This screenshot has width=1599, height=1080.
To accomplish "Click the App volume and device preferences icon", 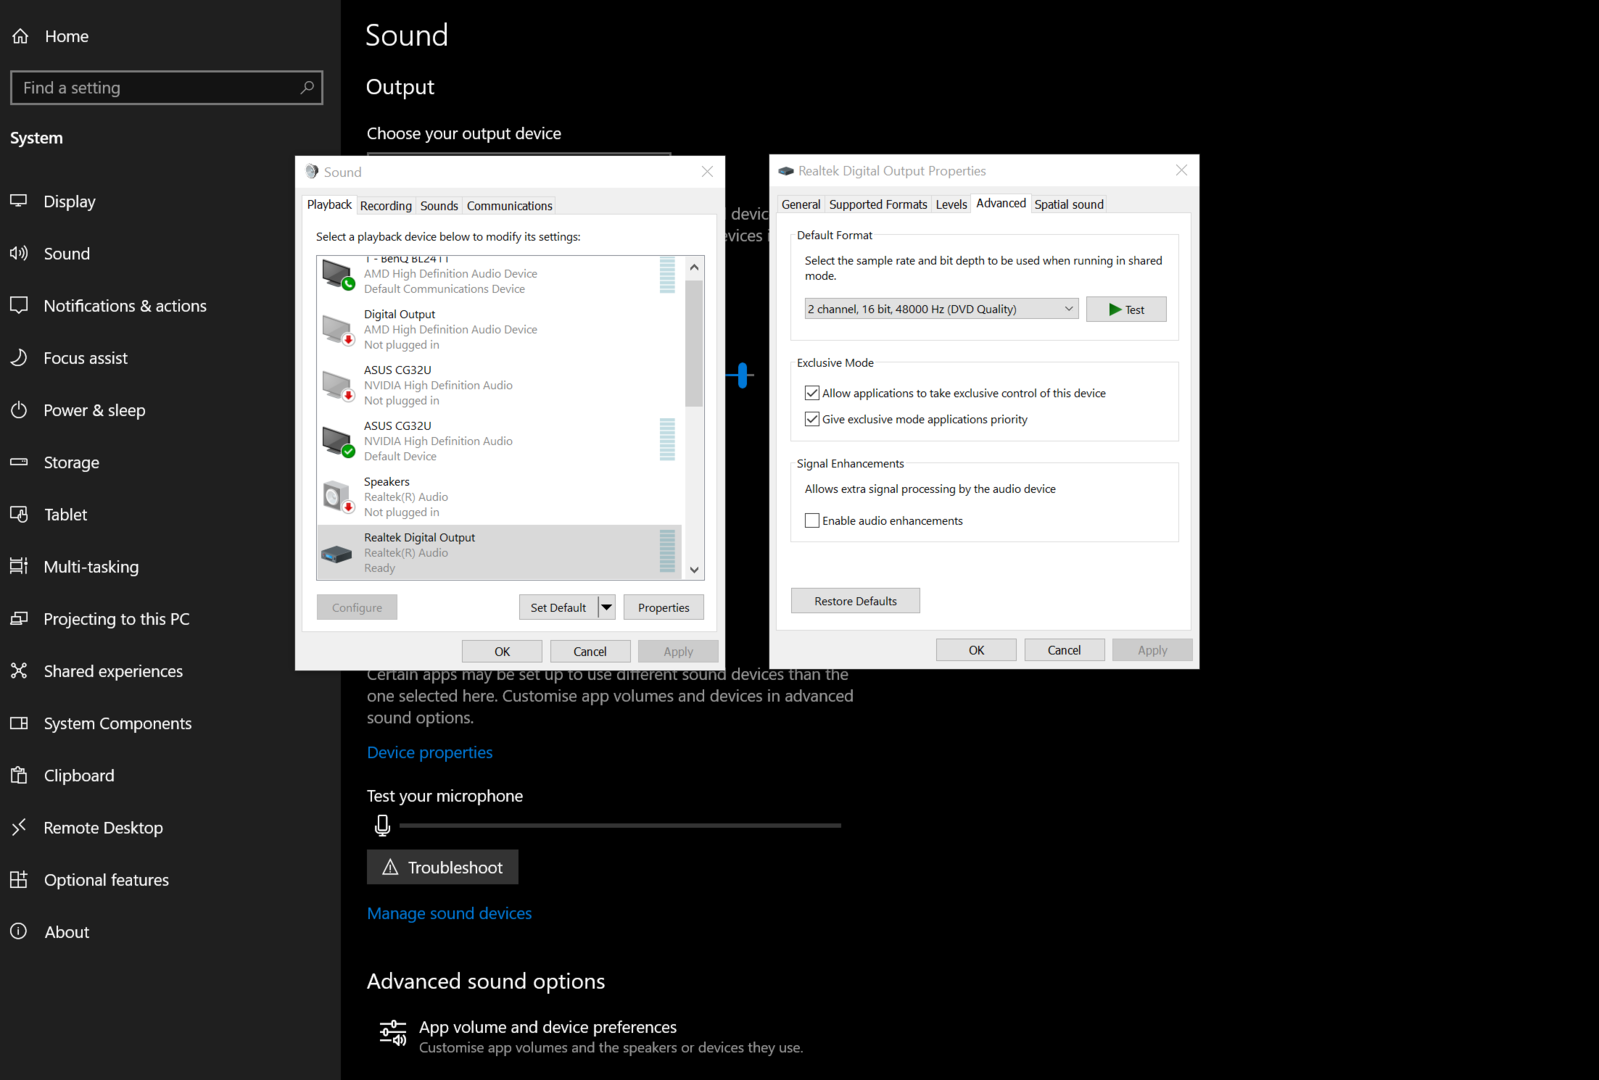I will [393, 1033].
